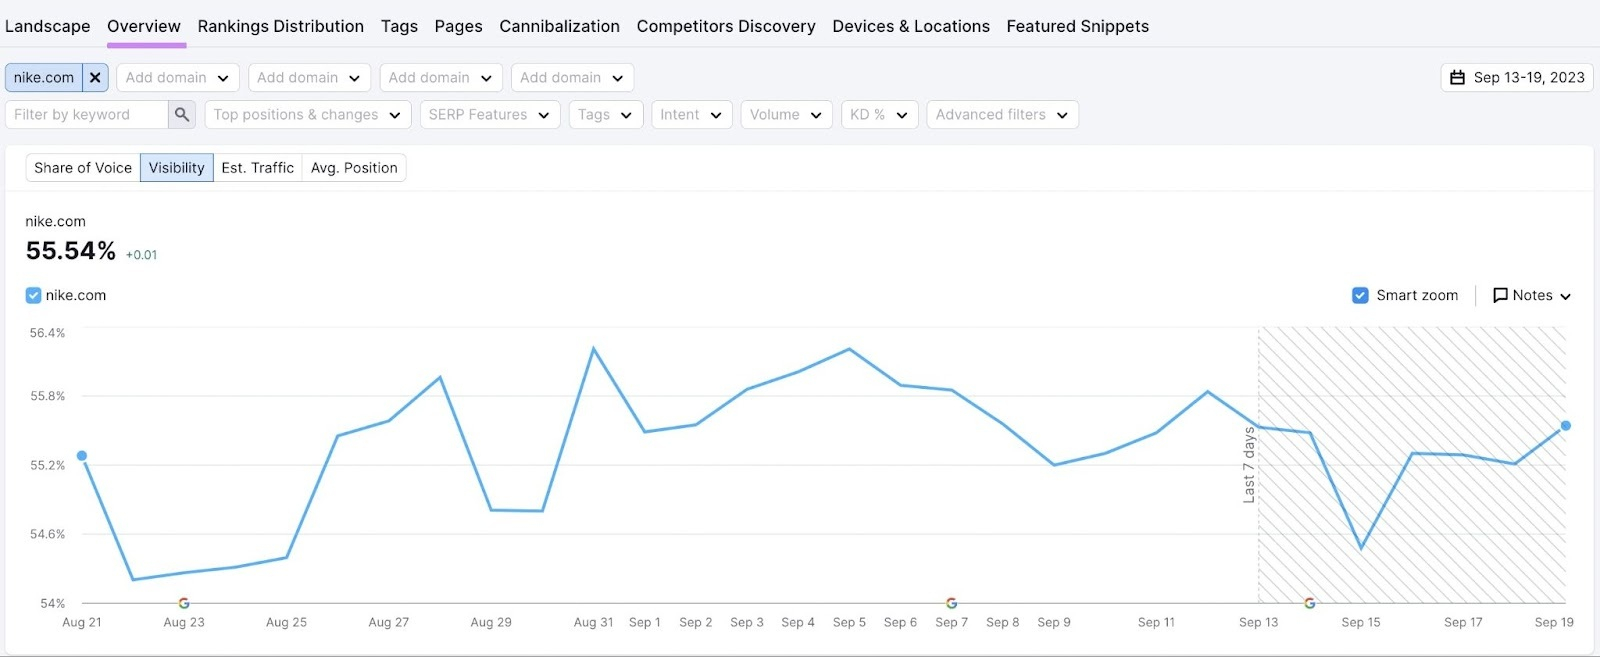
Task: Remove the nike.com domain with X icon
Action: click(95, 77)
